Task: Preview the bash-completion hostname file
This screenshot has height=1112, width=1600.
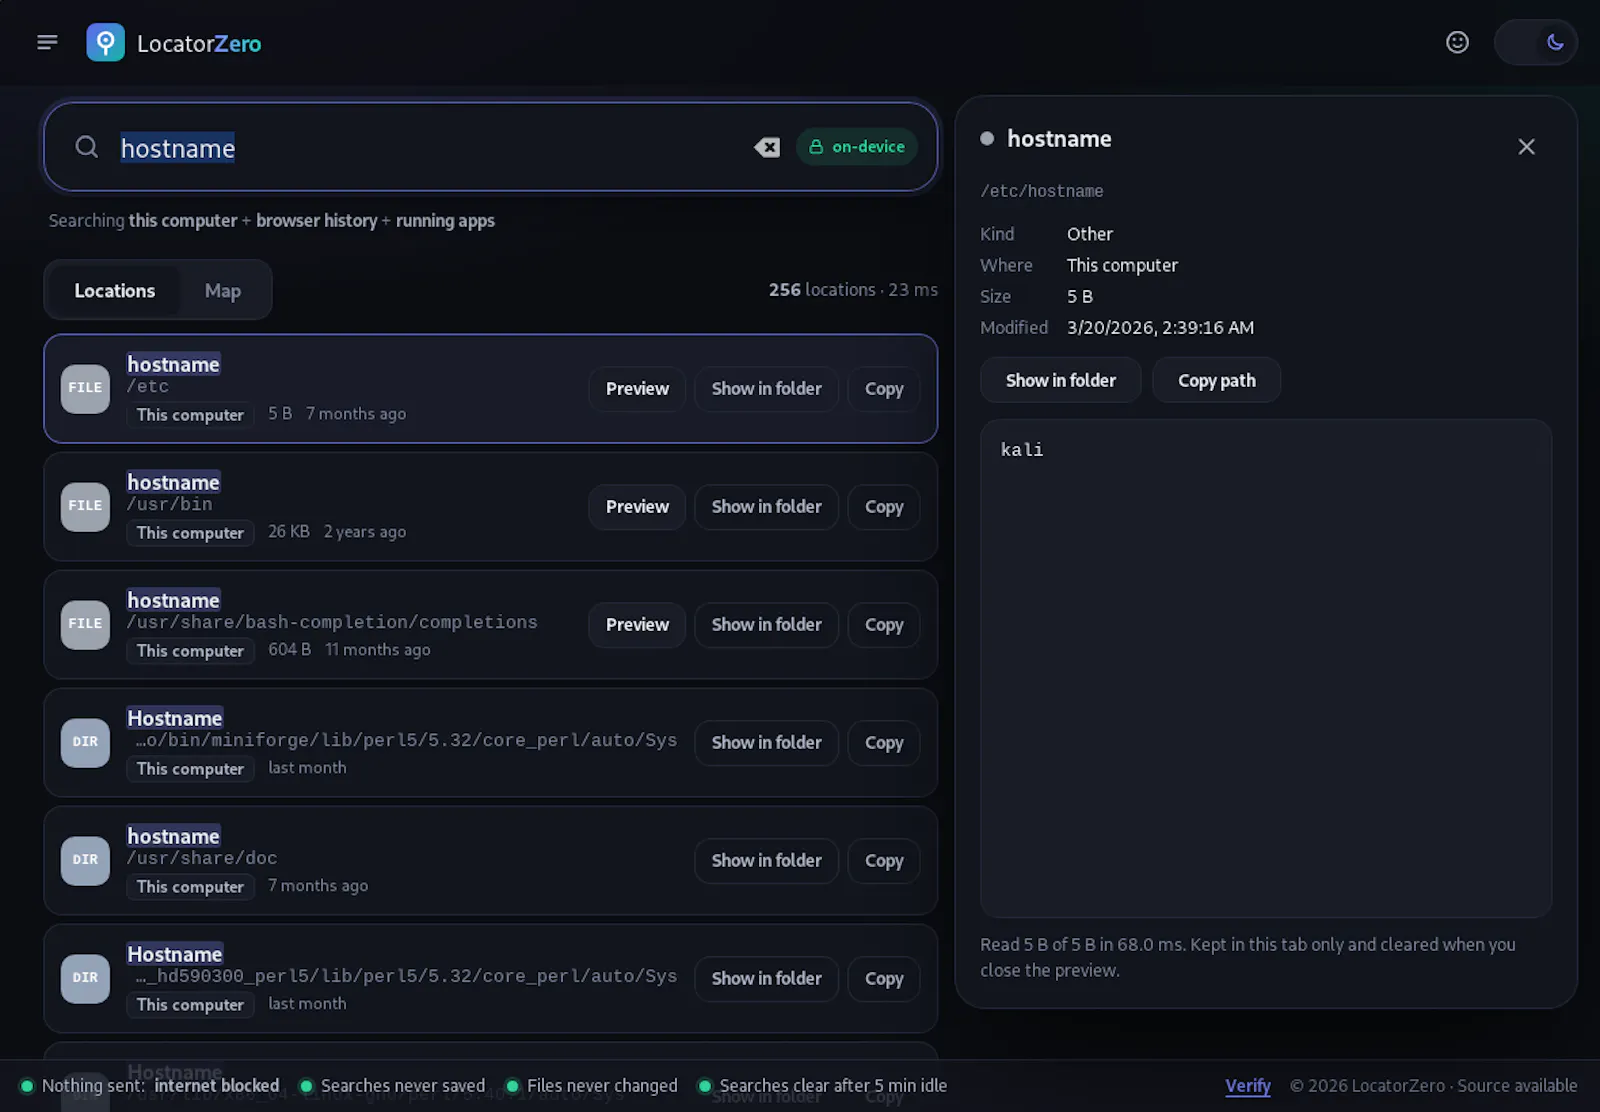Action: (x=637, y=625)
